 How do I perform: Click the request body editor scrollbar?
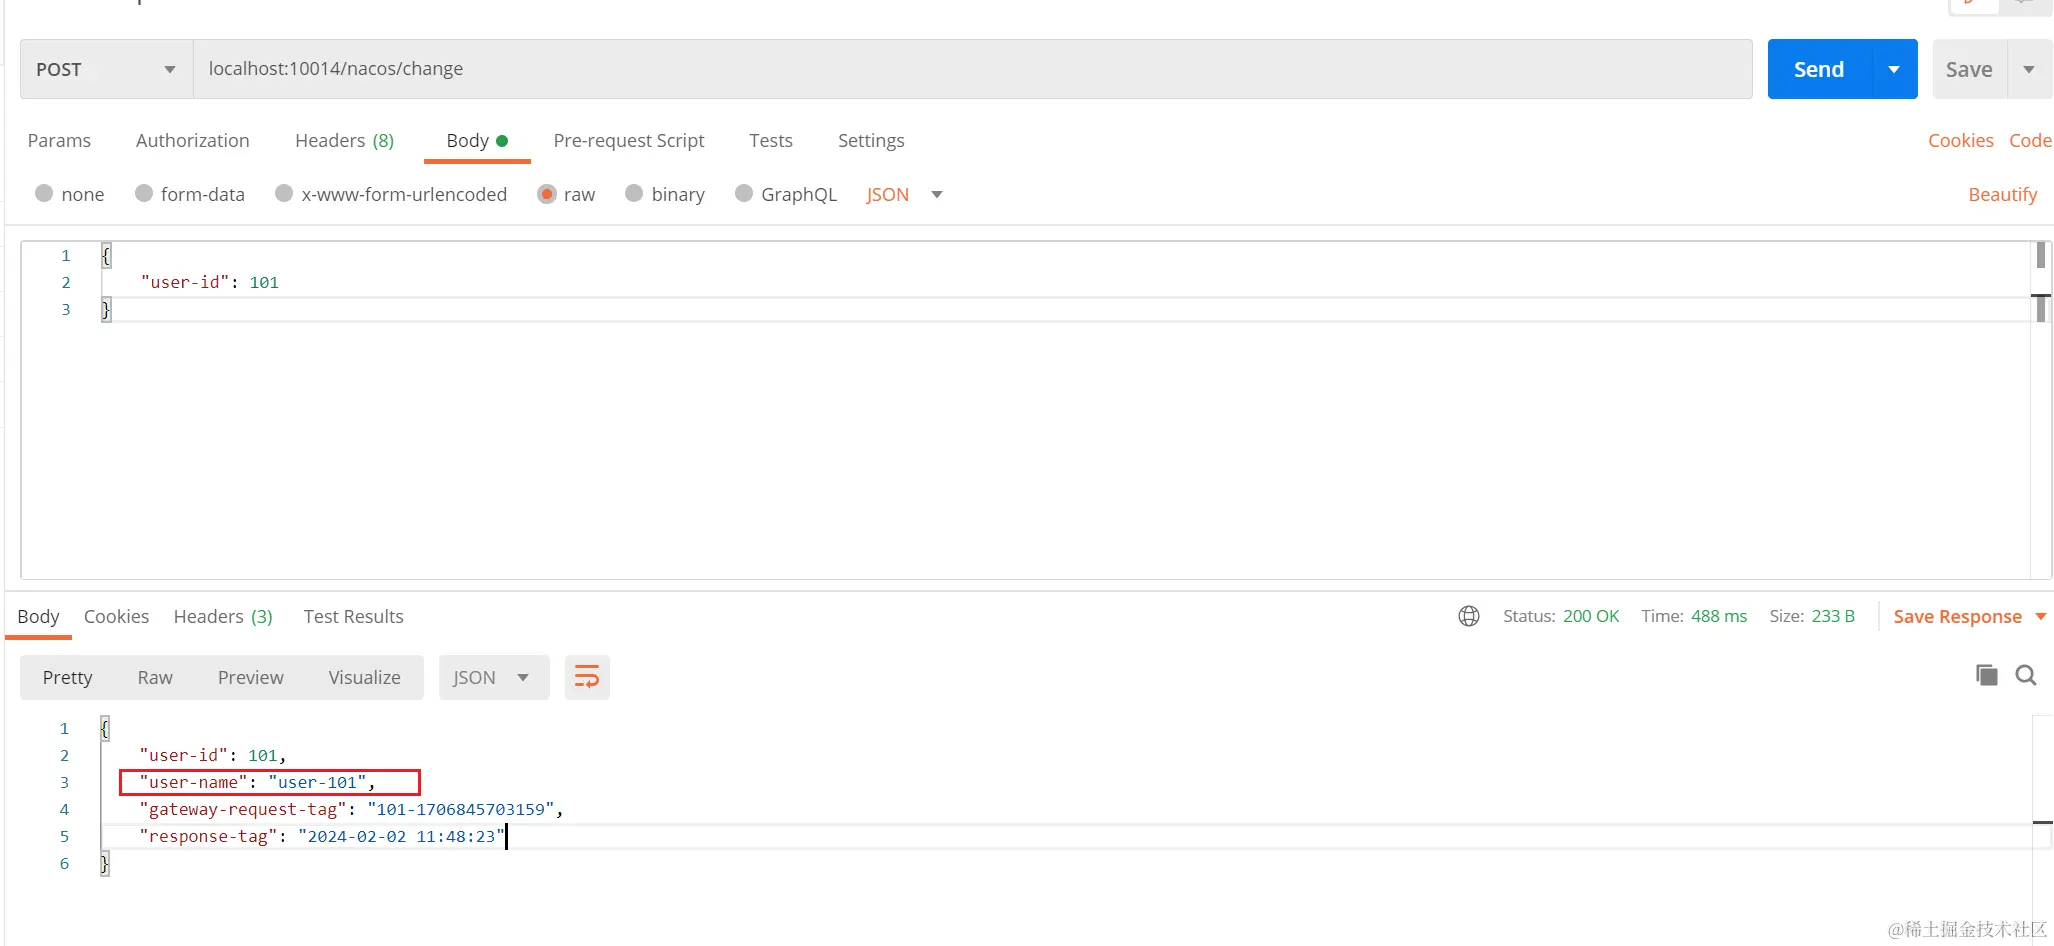[x=2040, y=409]
